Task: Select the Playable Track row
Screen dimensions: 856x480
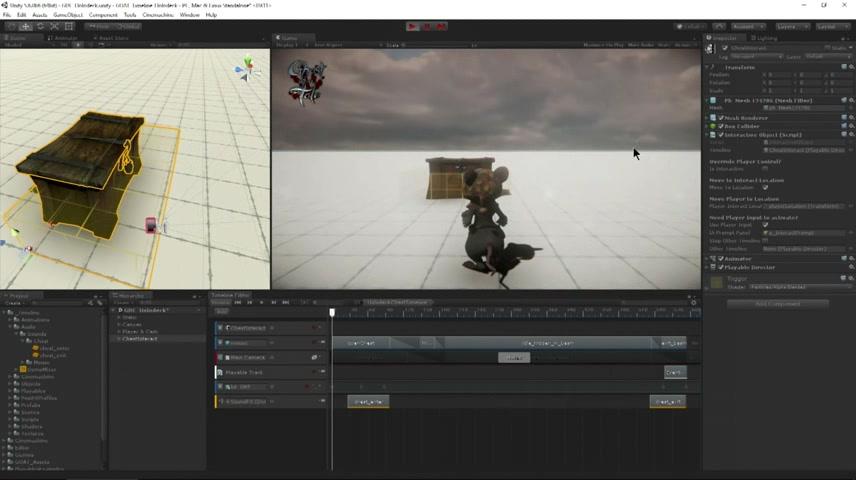Action: click(270, 372)
